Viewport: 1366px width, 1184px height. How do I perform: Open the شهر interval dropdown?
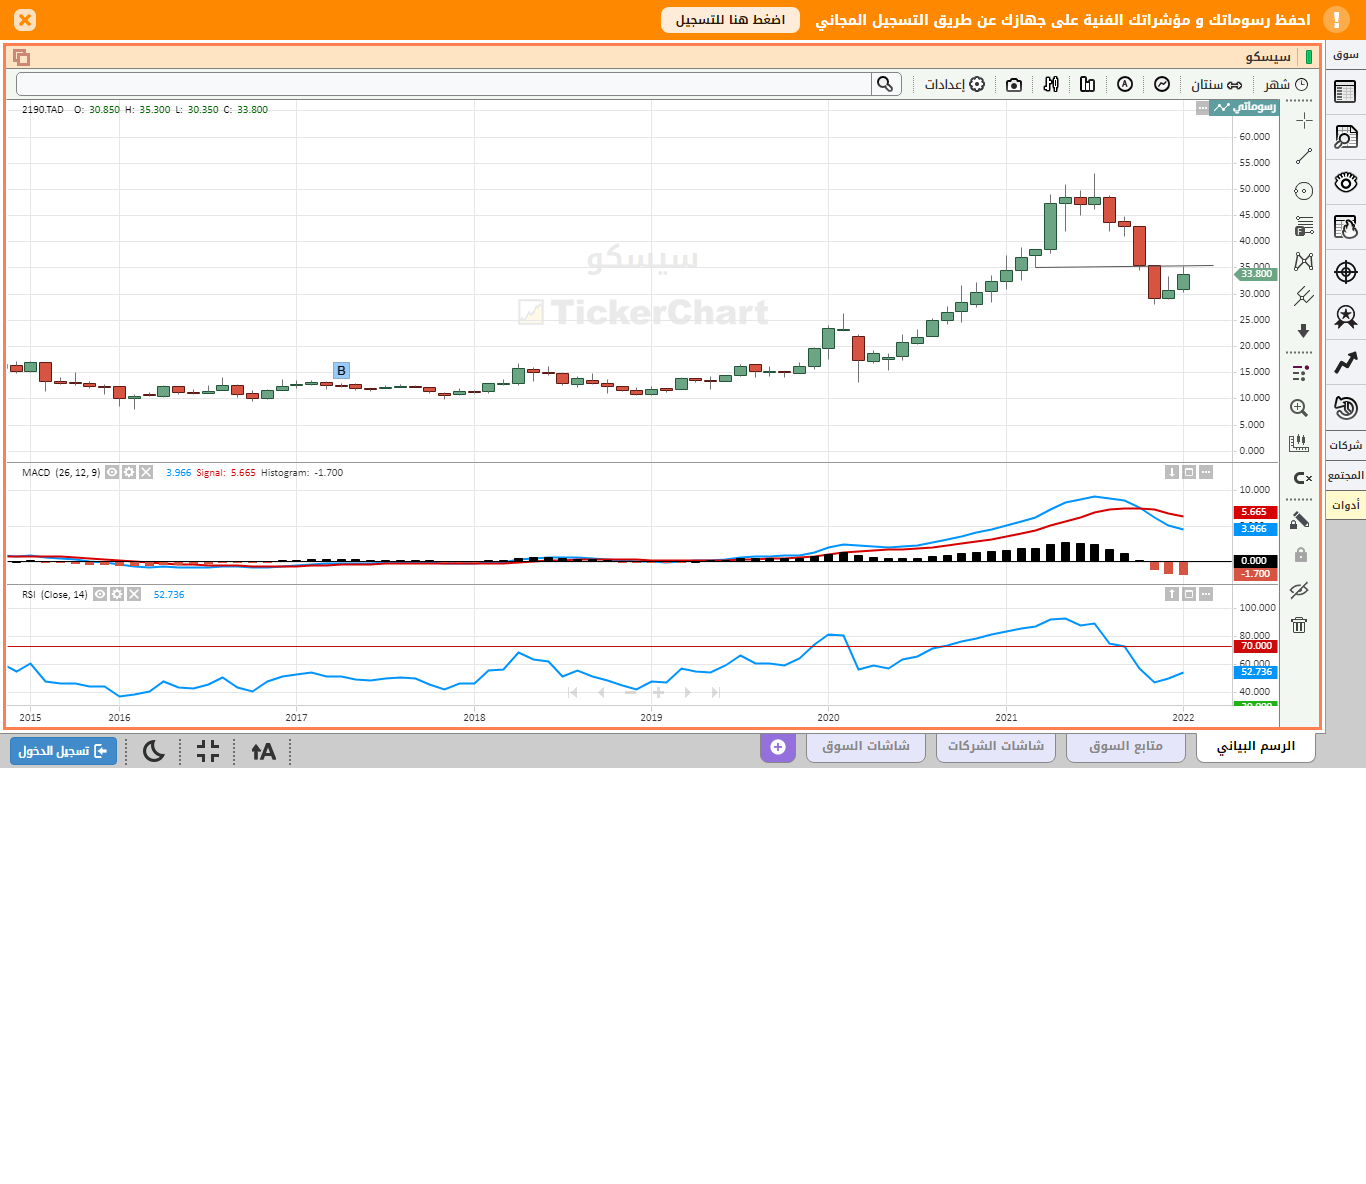(x=1286, y=85)
